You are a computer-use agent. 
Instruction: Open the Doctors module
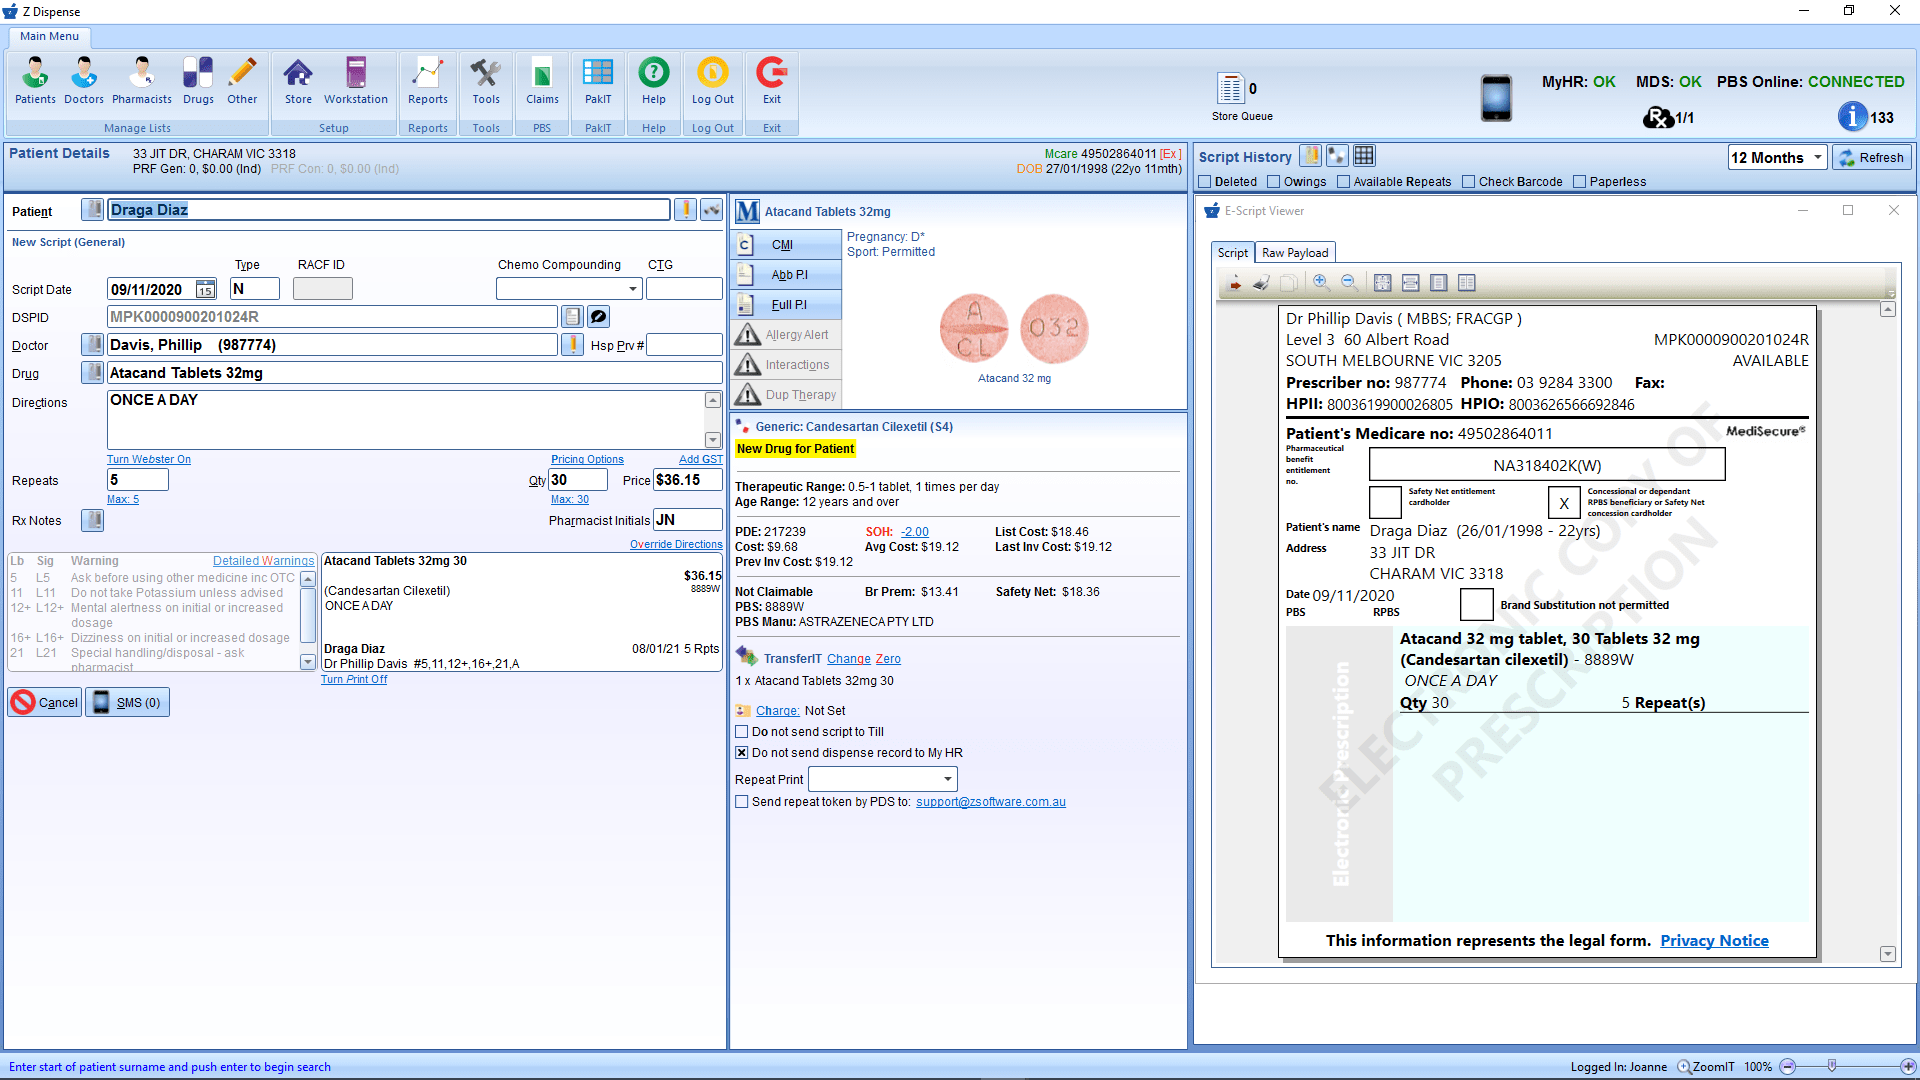tap(83, 82)
